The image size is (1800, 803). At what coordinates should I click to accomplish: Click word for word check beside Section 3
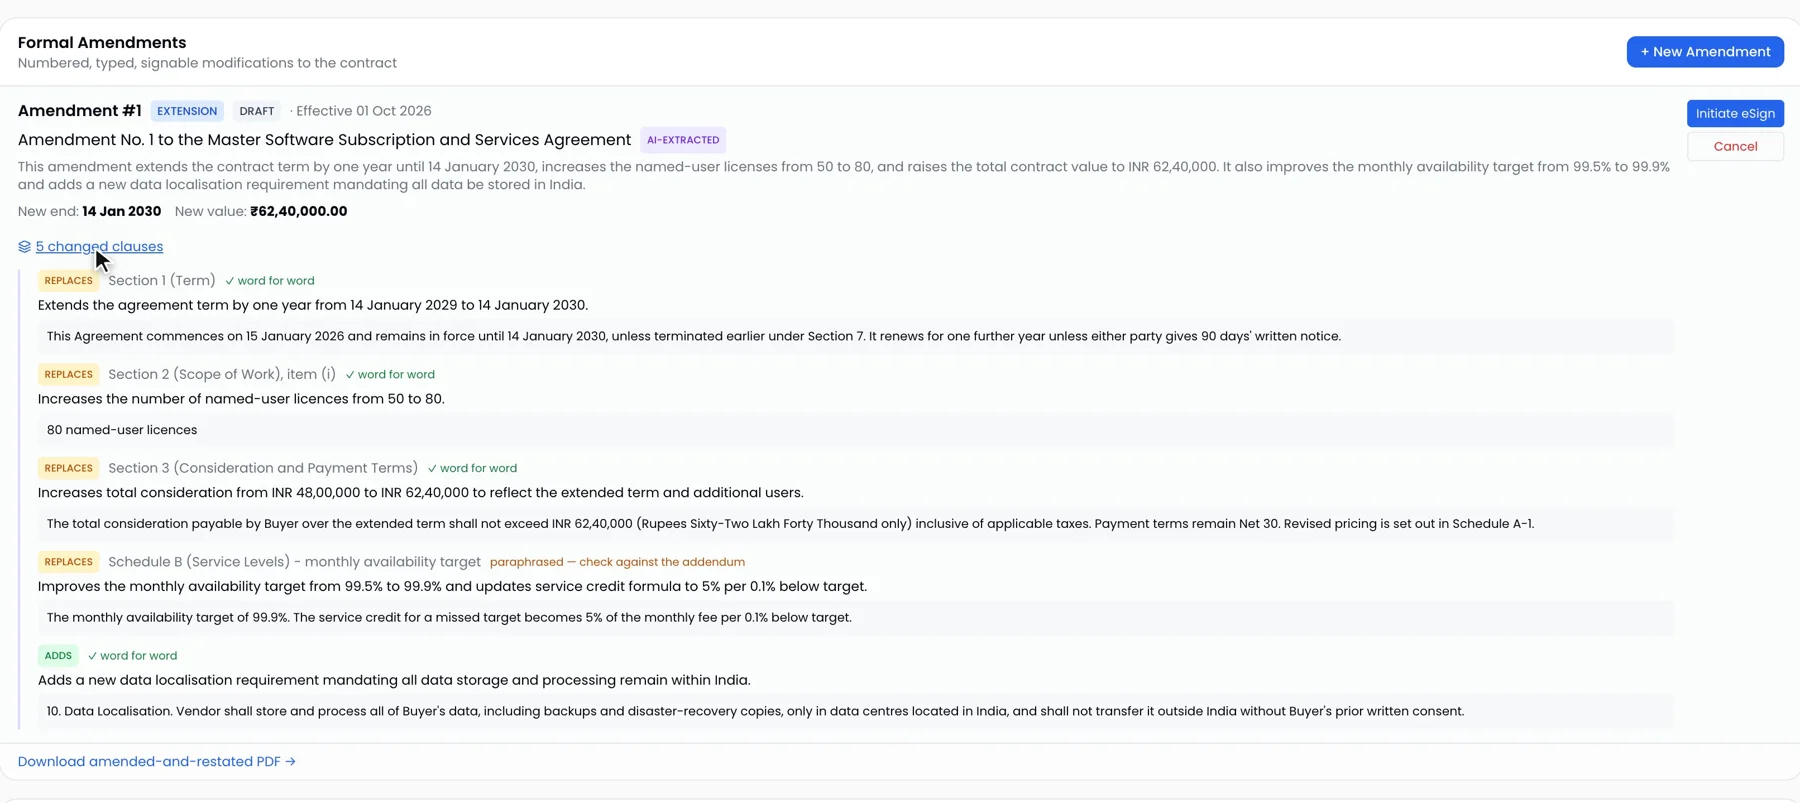472,468
